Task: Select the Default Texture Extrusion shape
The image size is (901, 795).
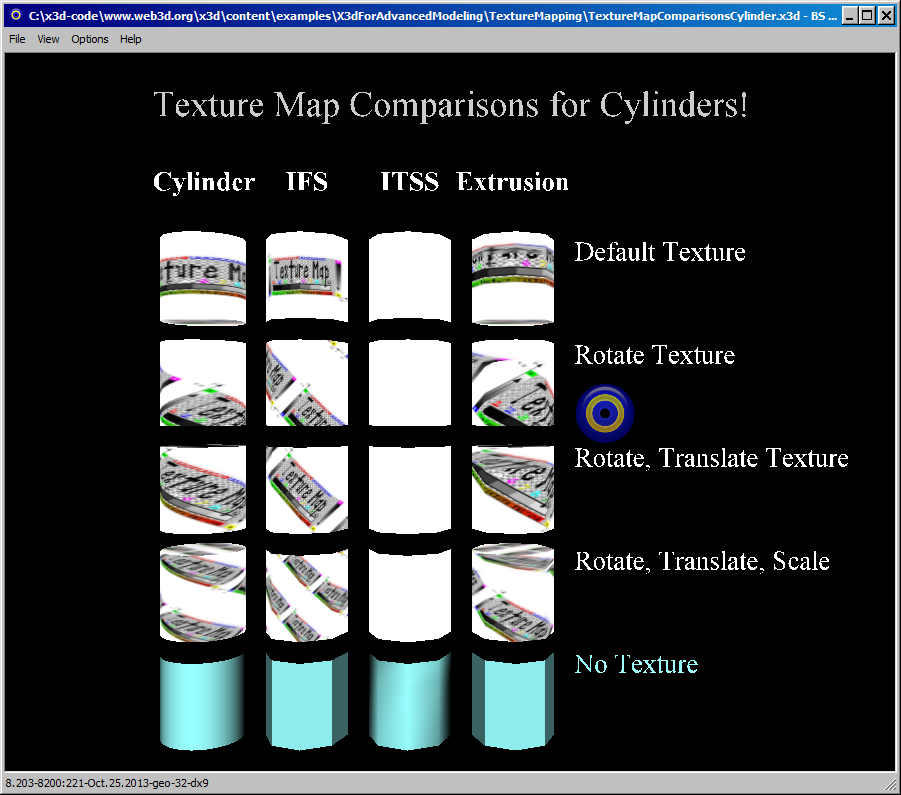Action: [512, 277]
